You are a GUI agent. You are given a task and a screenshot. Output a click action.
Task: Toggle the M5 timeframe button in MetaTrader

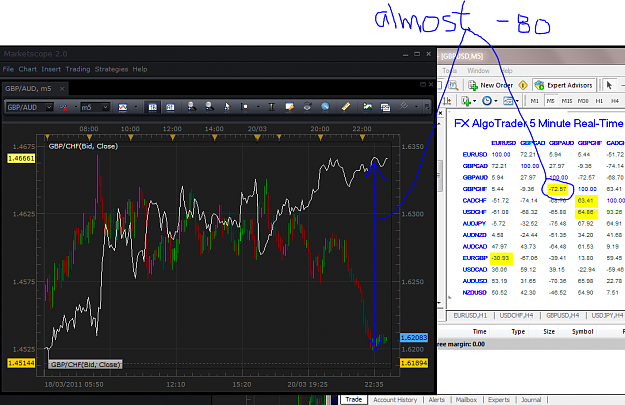[x=550, y=101]
